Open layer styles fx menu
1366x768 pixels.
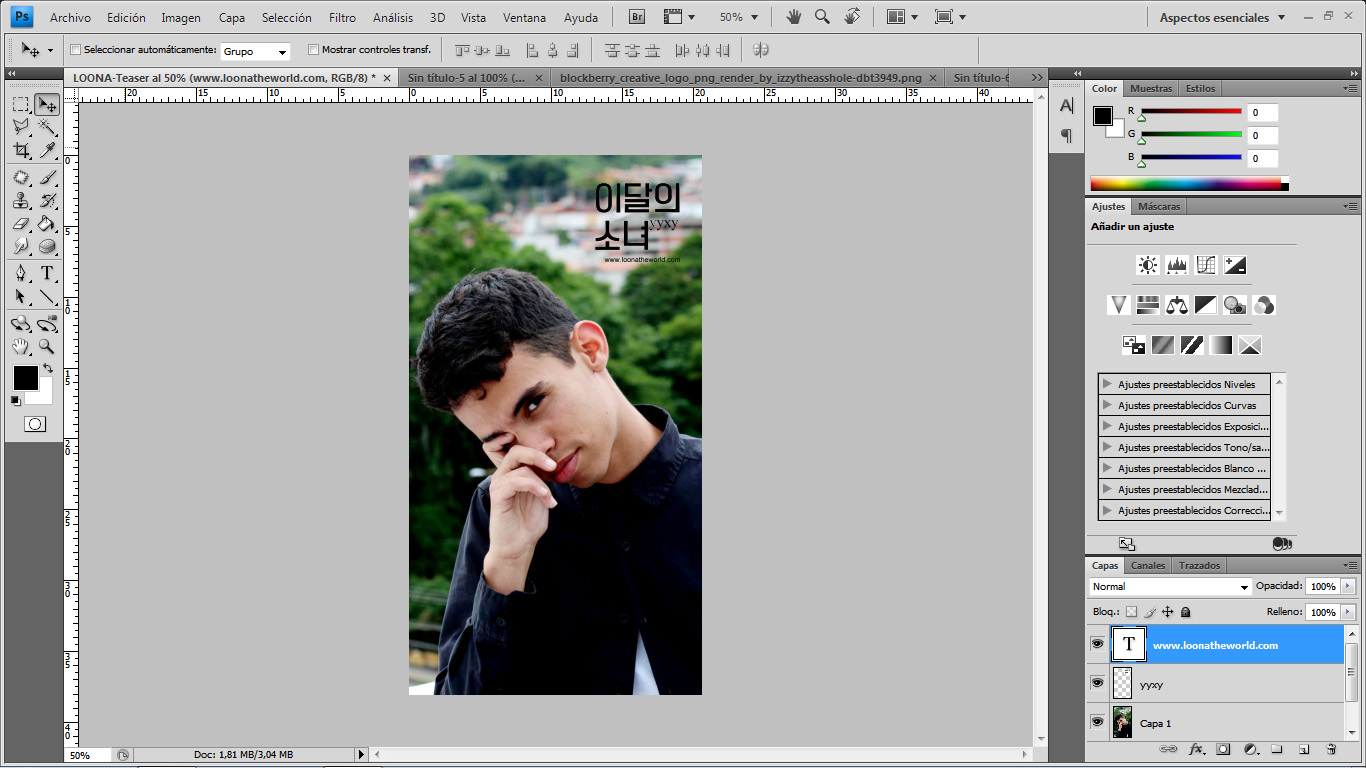(x=1196, y=749)
